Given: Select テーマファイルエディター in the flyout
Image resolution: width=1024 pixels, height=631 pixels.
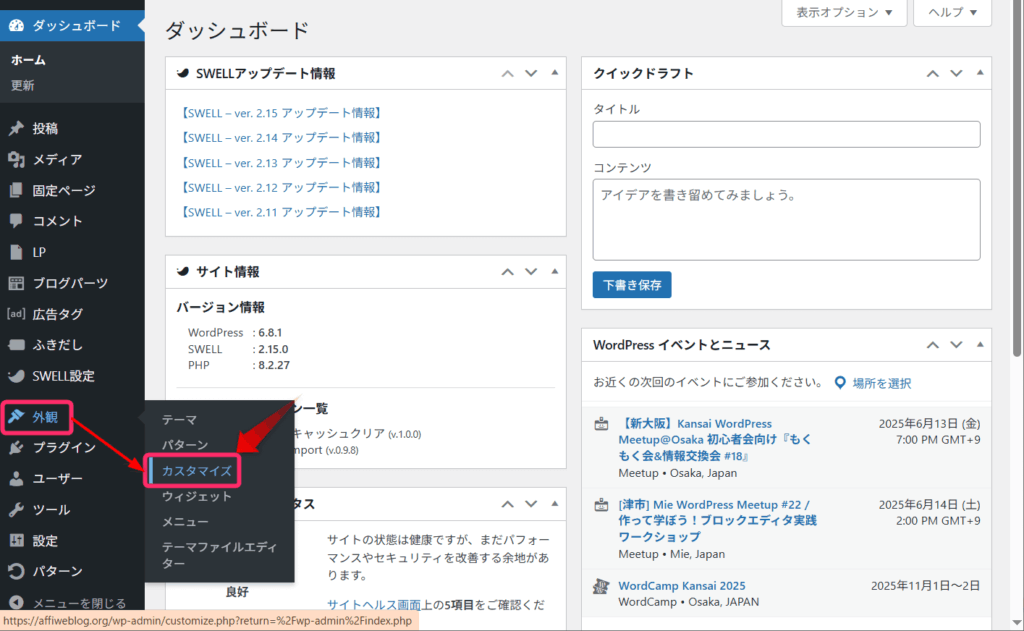Looking at the screenshot, I should click(219, 555).
